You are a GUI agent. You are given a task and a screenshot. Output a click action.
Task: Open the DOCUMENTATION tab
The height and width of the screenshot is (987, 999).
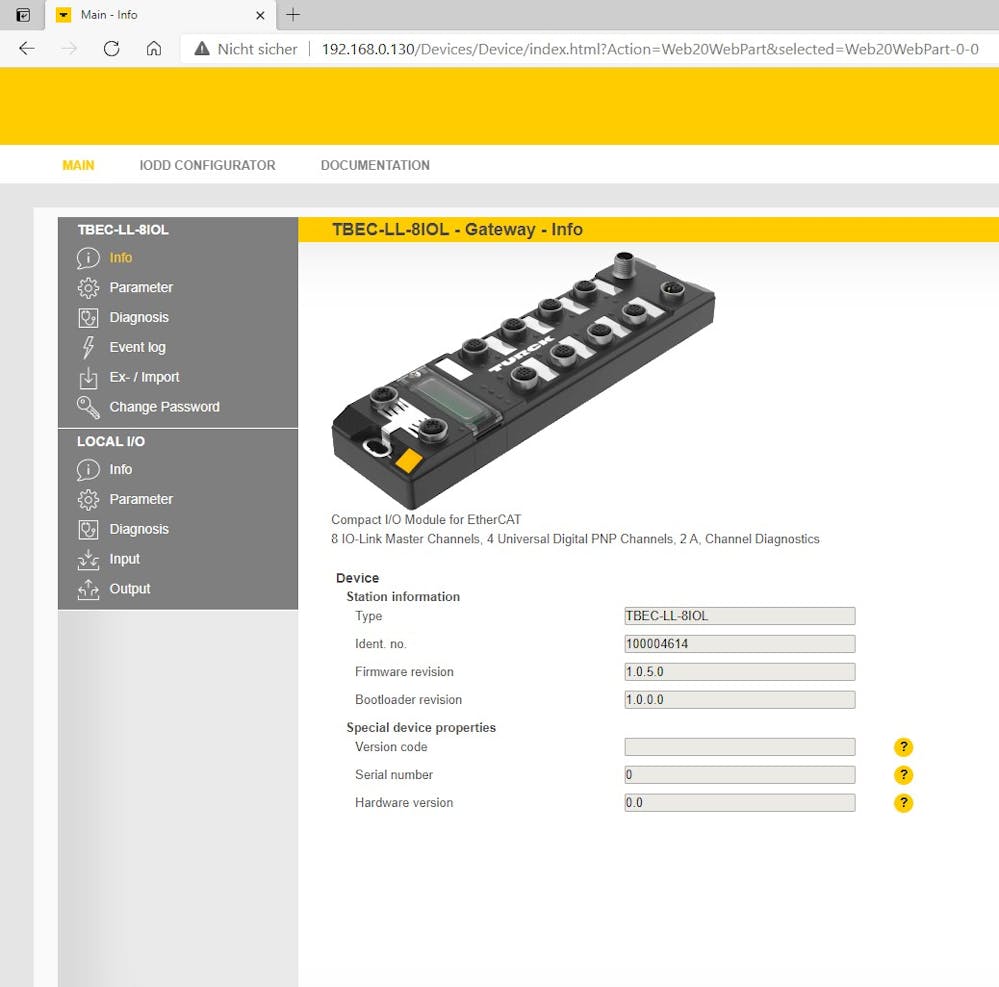coord(375,165)
